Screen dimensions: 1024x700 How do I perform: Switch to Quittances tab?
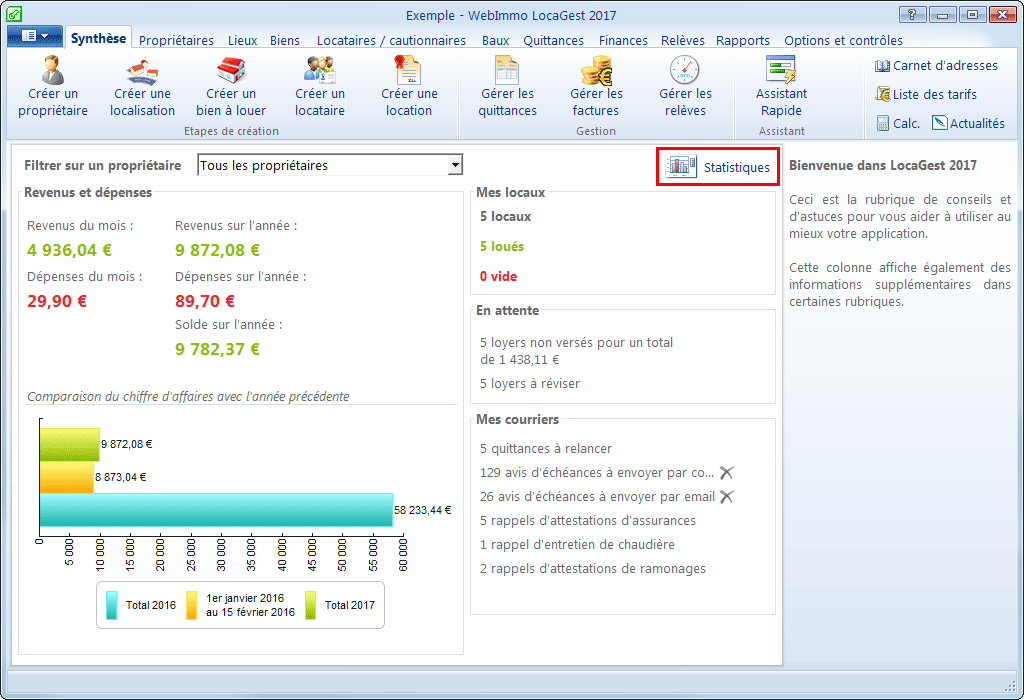coord(553,40)
